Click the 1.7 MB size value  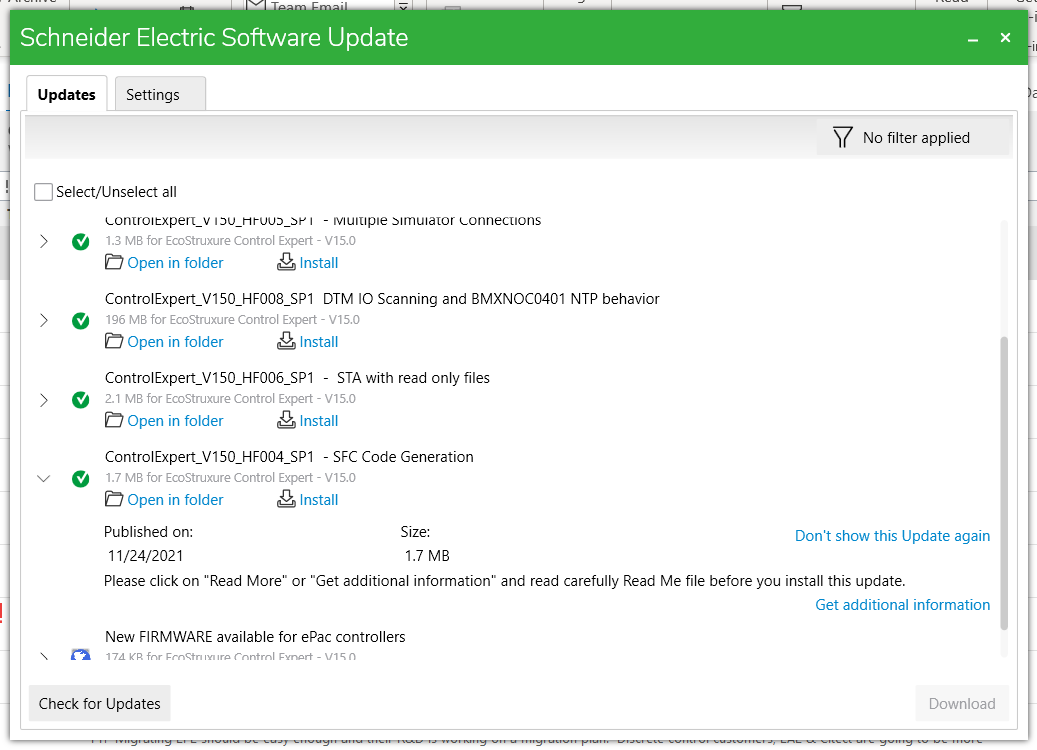(427, 556)
